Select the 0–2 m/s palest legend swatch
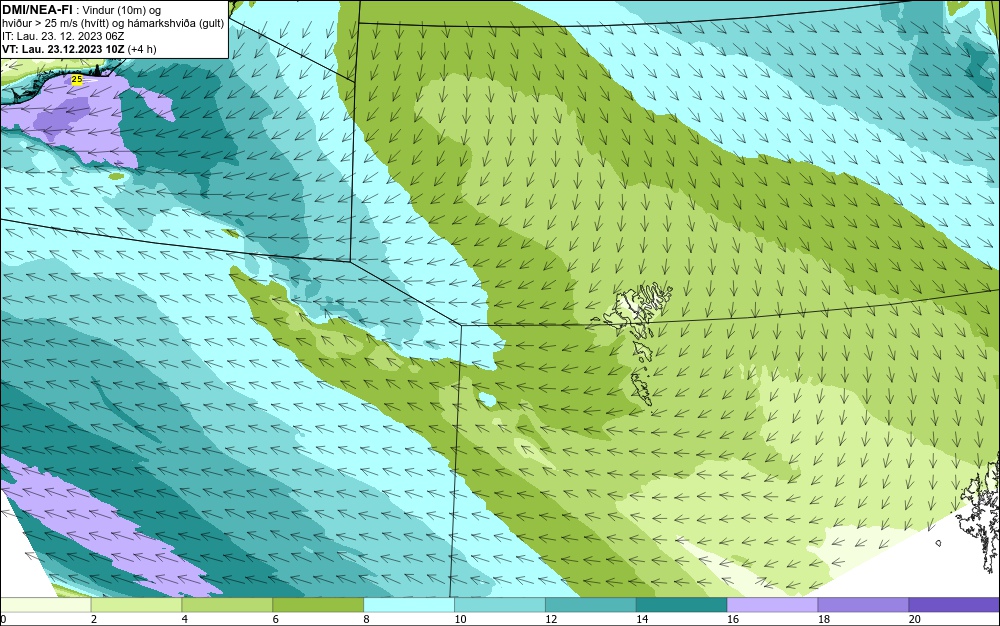Image resolution: width=1000 pixels, height=626 pixels. point(45,605)
